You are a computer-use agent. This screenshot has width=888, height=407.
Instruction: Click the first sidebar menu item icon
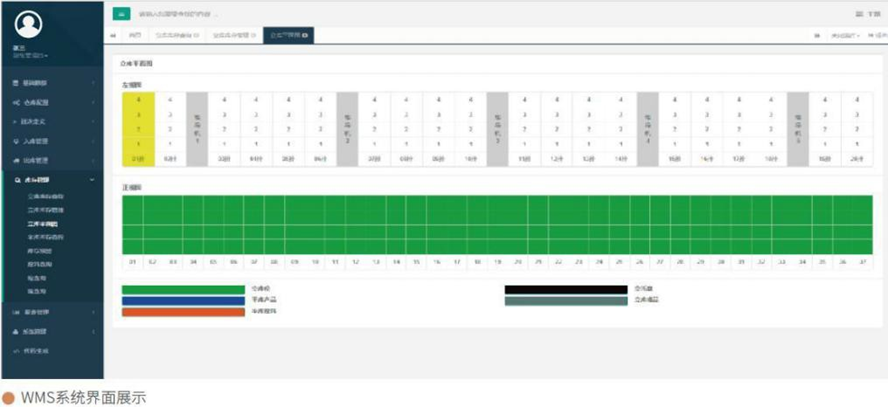pos(15,82)
